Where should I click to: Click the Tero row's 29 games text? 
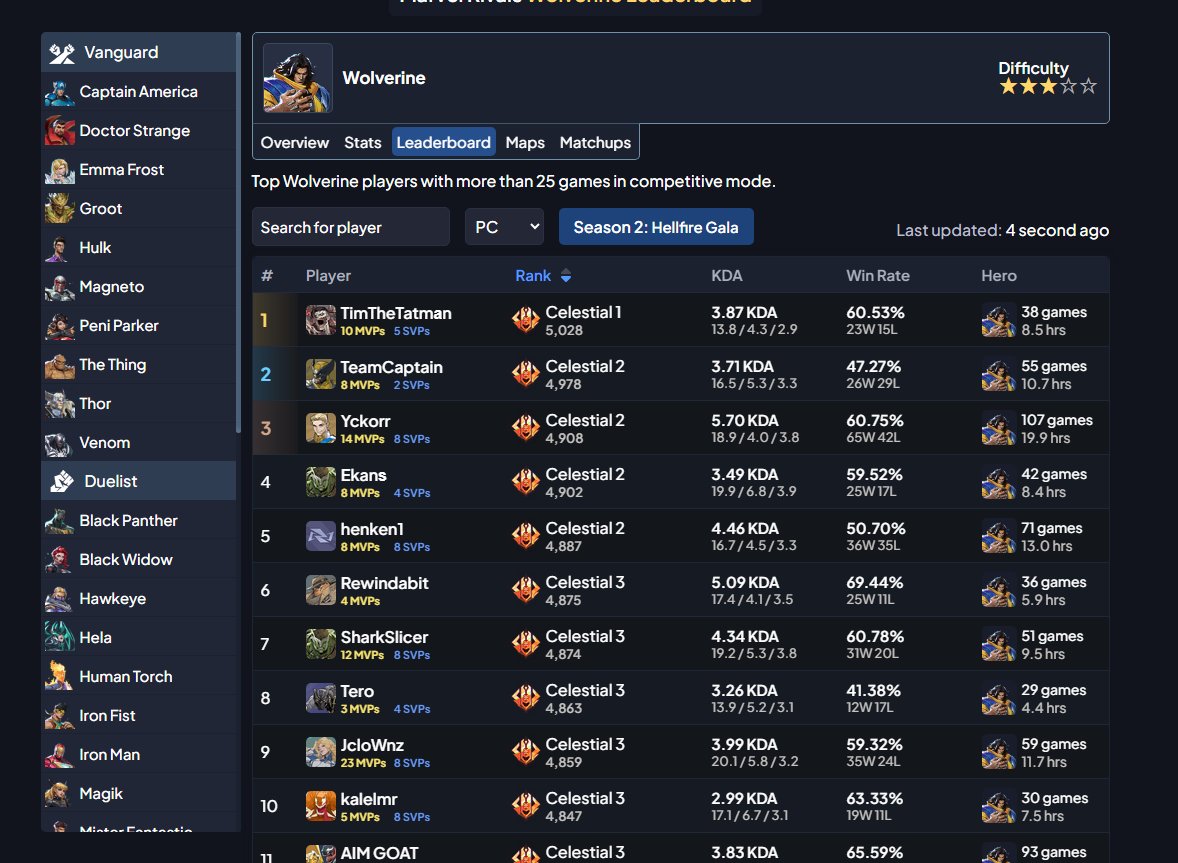tap(1053, 690)
